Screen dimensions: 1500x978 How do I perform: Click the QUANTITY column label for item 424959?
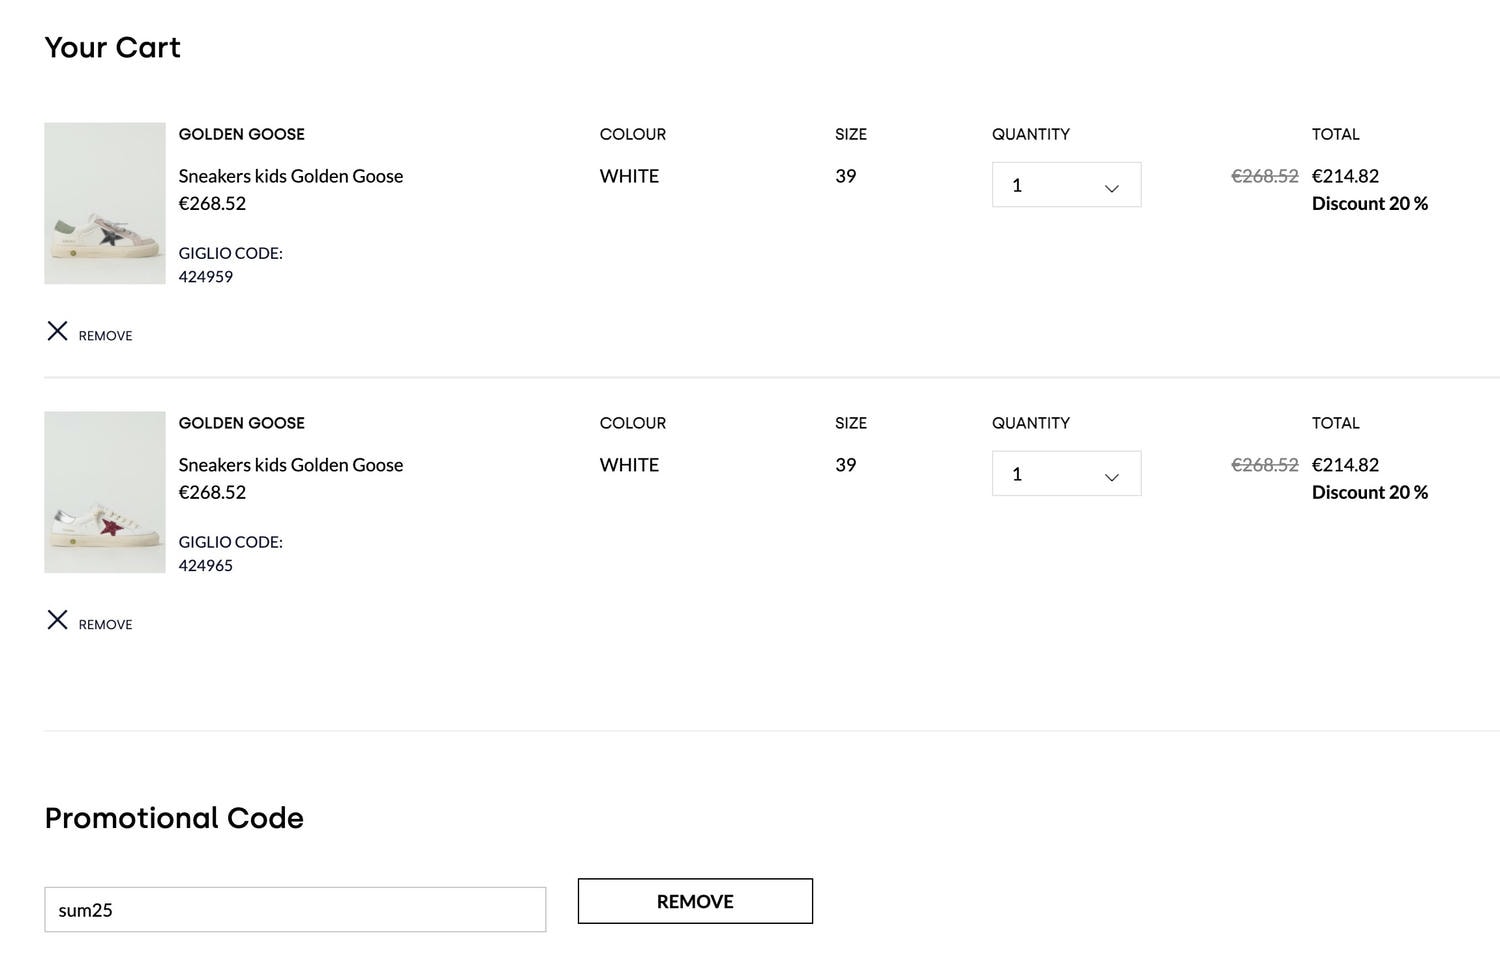click(1031, 134)
